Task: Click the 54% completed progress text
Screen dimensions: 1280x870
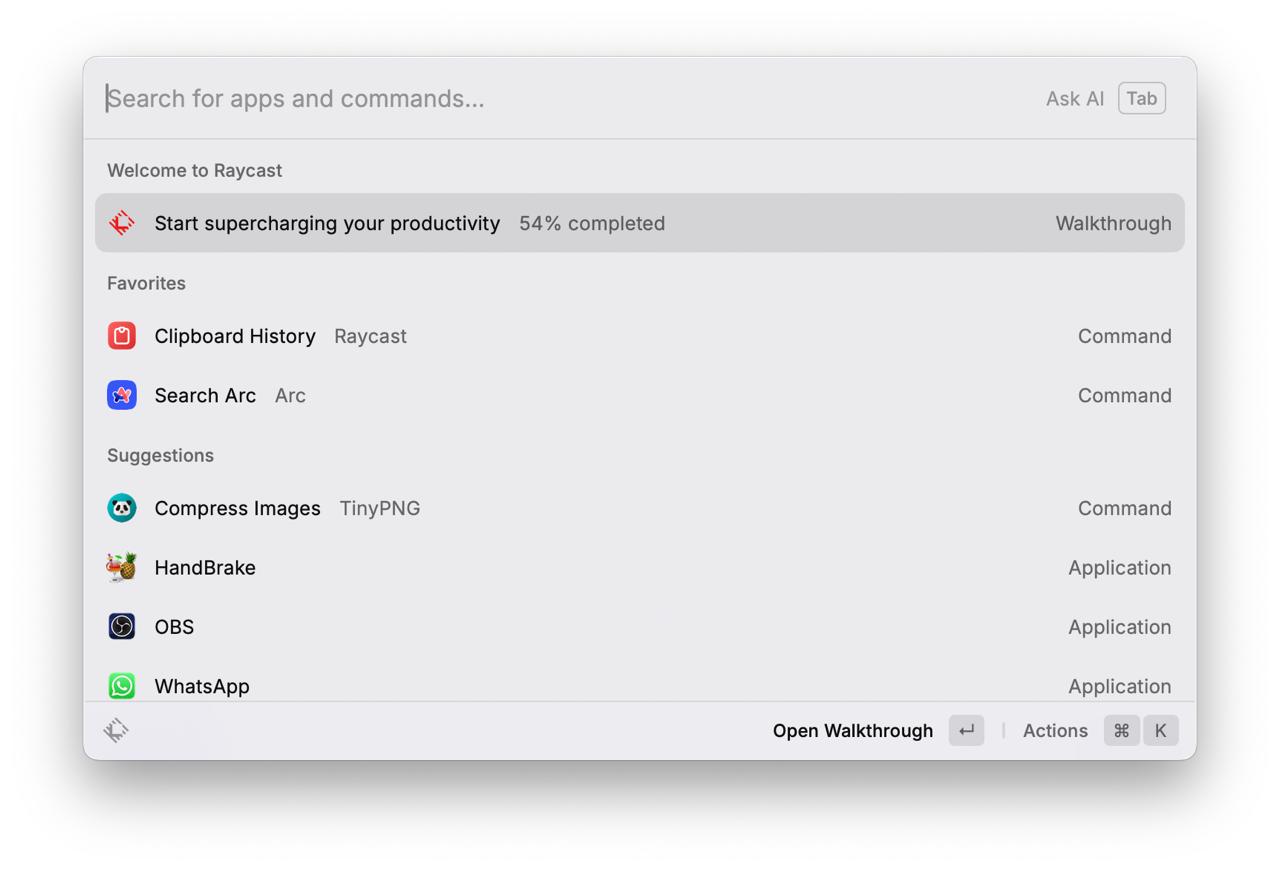Action: point(592,223)
